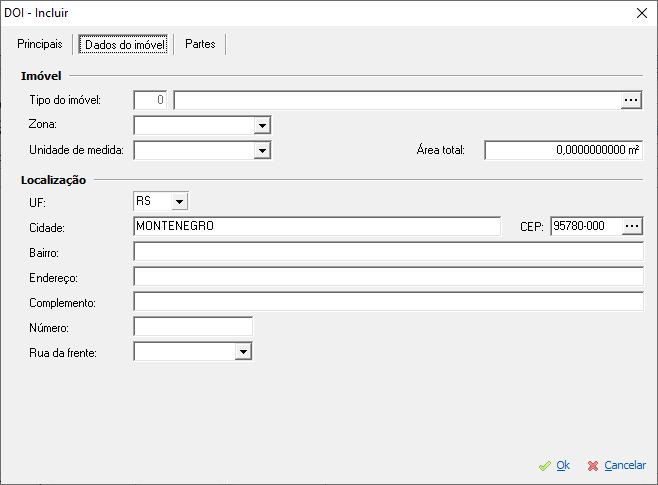
Task: Click the CEP input field
Action: (x=584, y=227)
